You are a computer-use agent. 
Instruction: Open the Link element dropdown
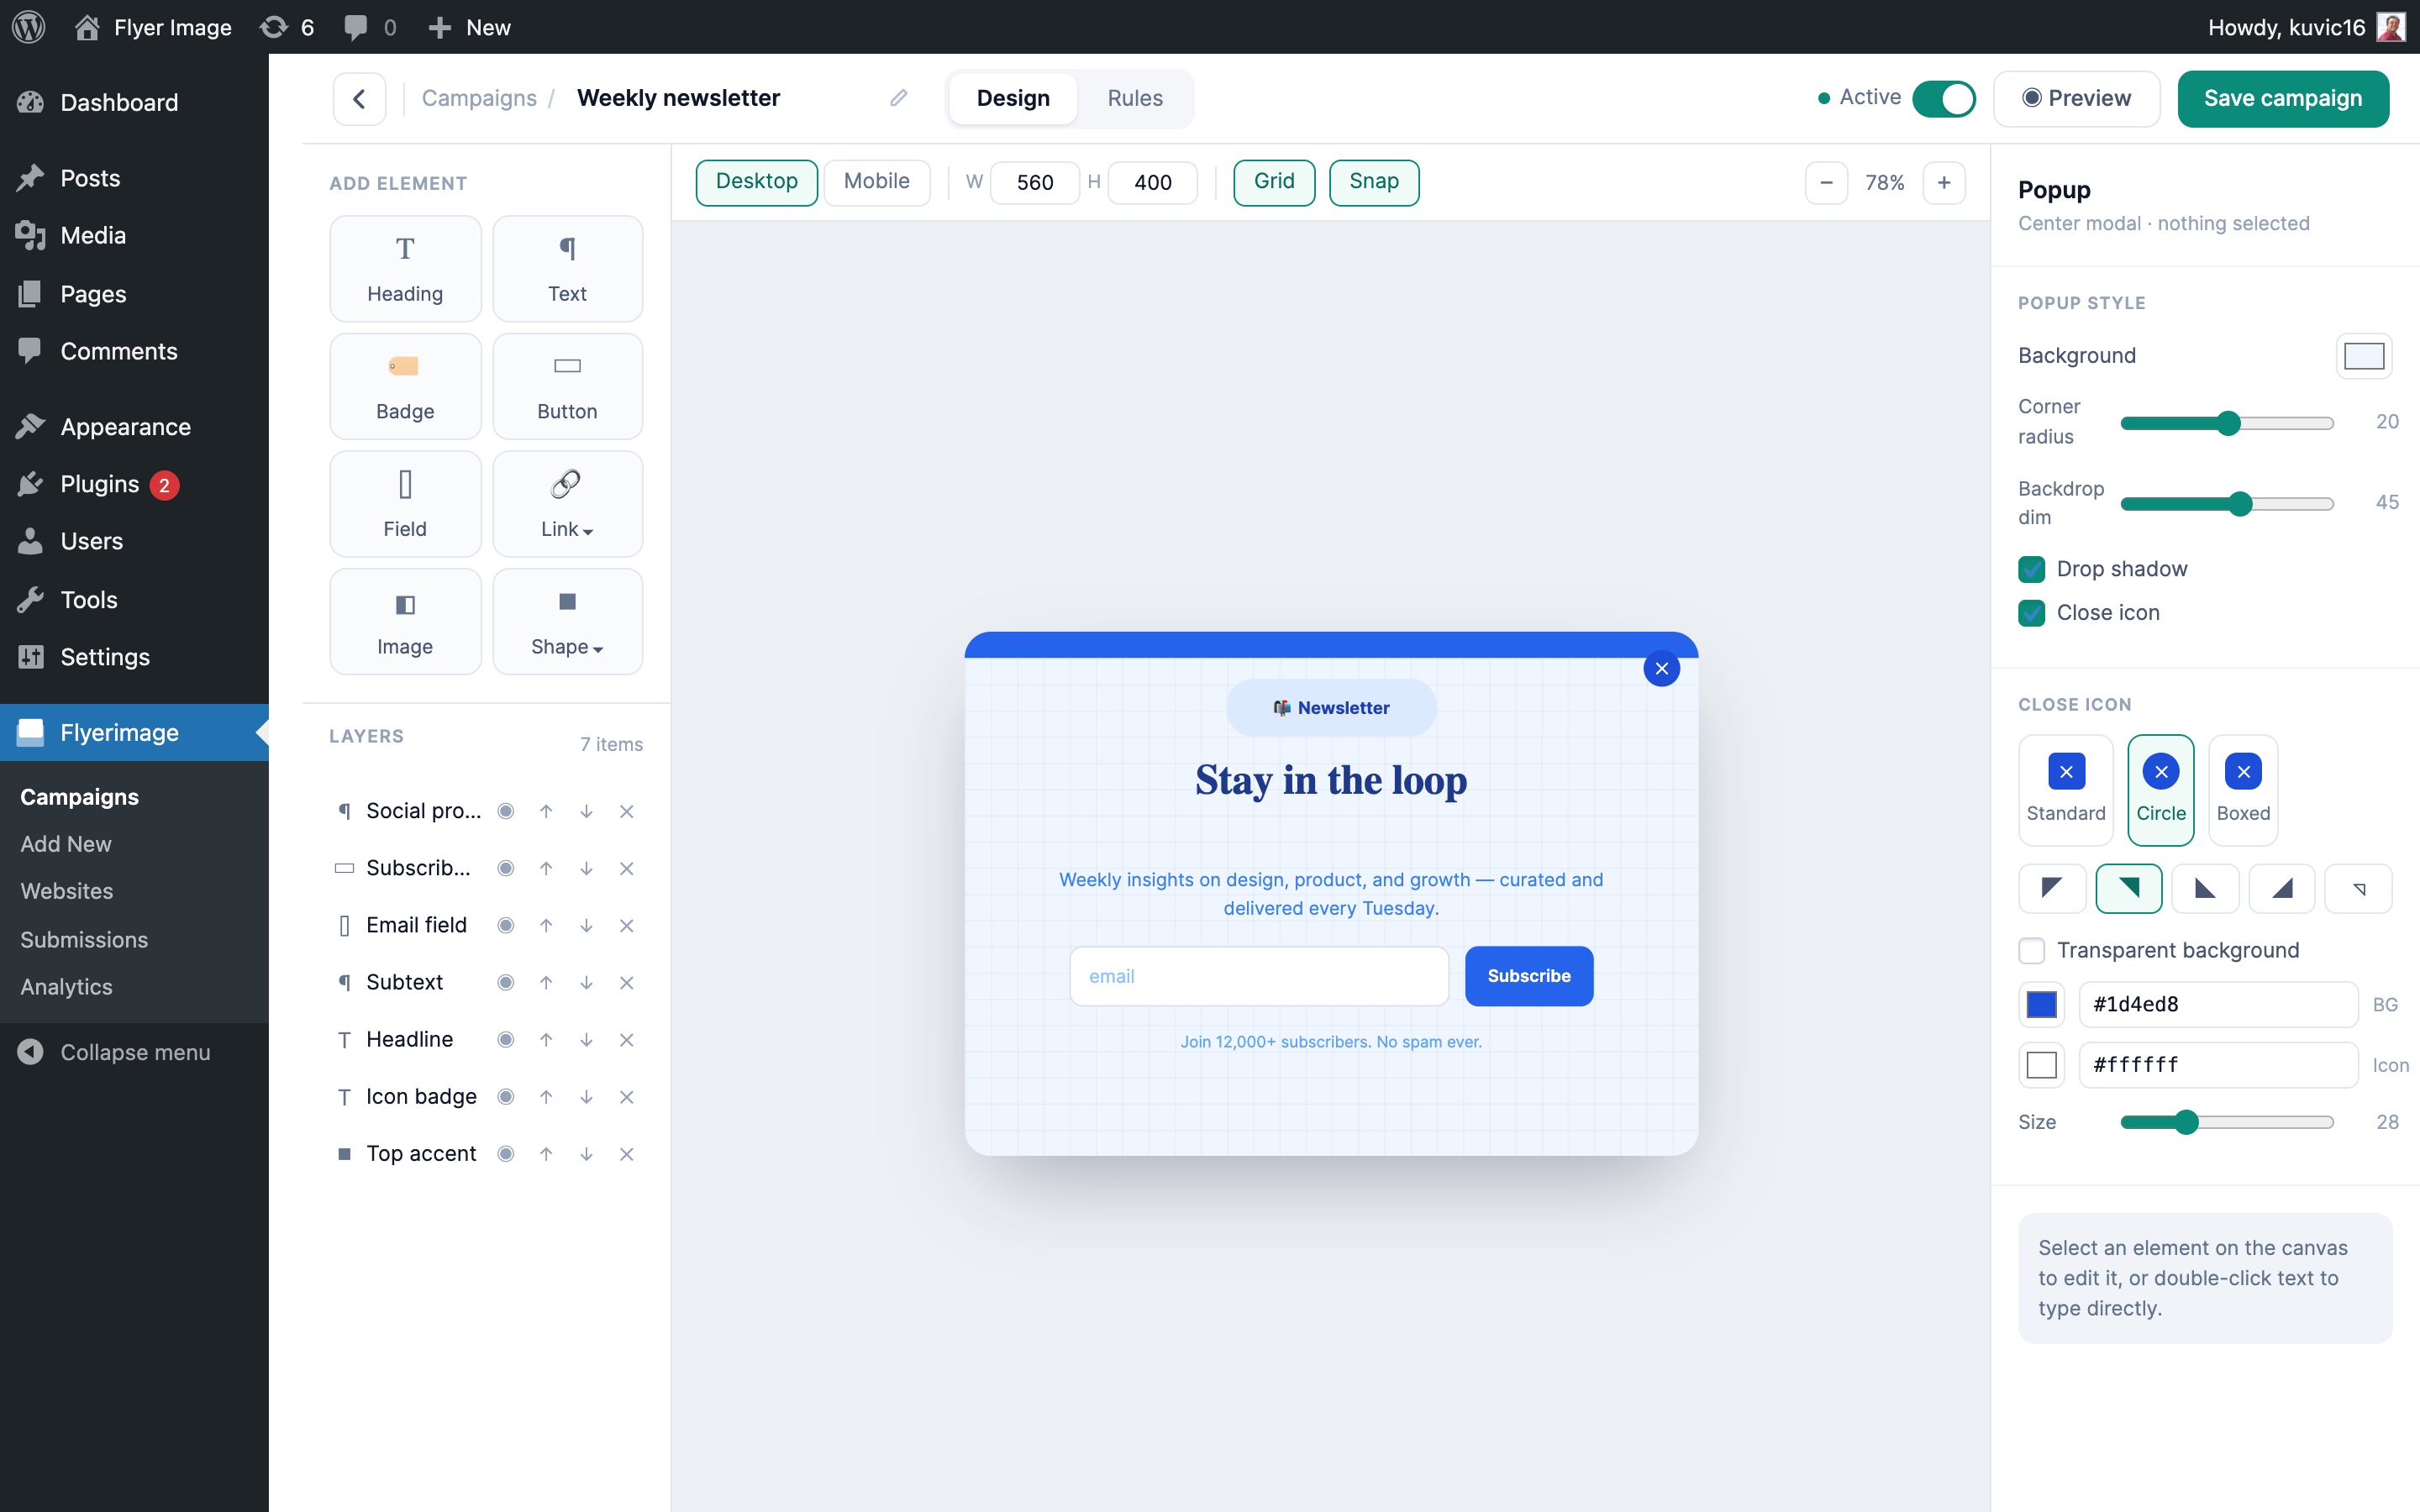tap(567, 504)
